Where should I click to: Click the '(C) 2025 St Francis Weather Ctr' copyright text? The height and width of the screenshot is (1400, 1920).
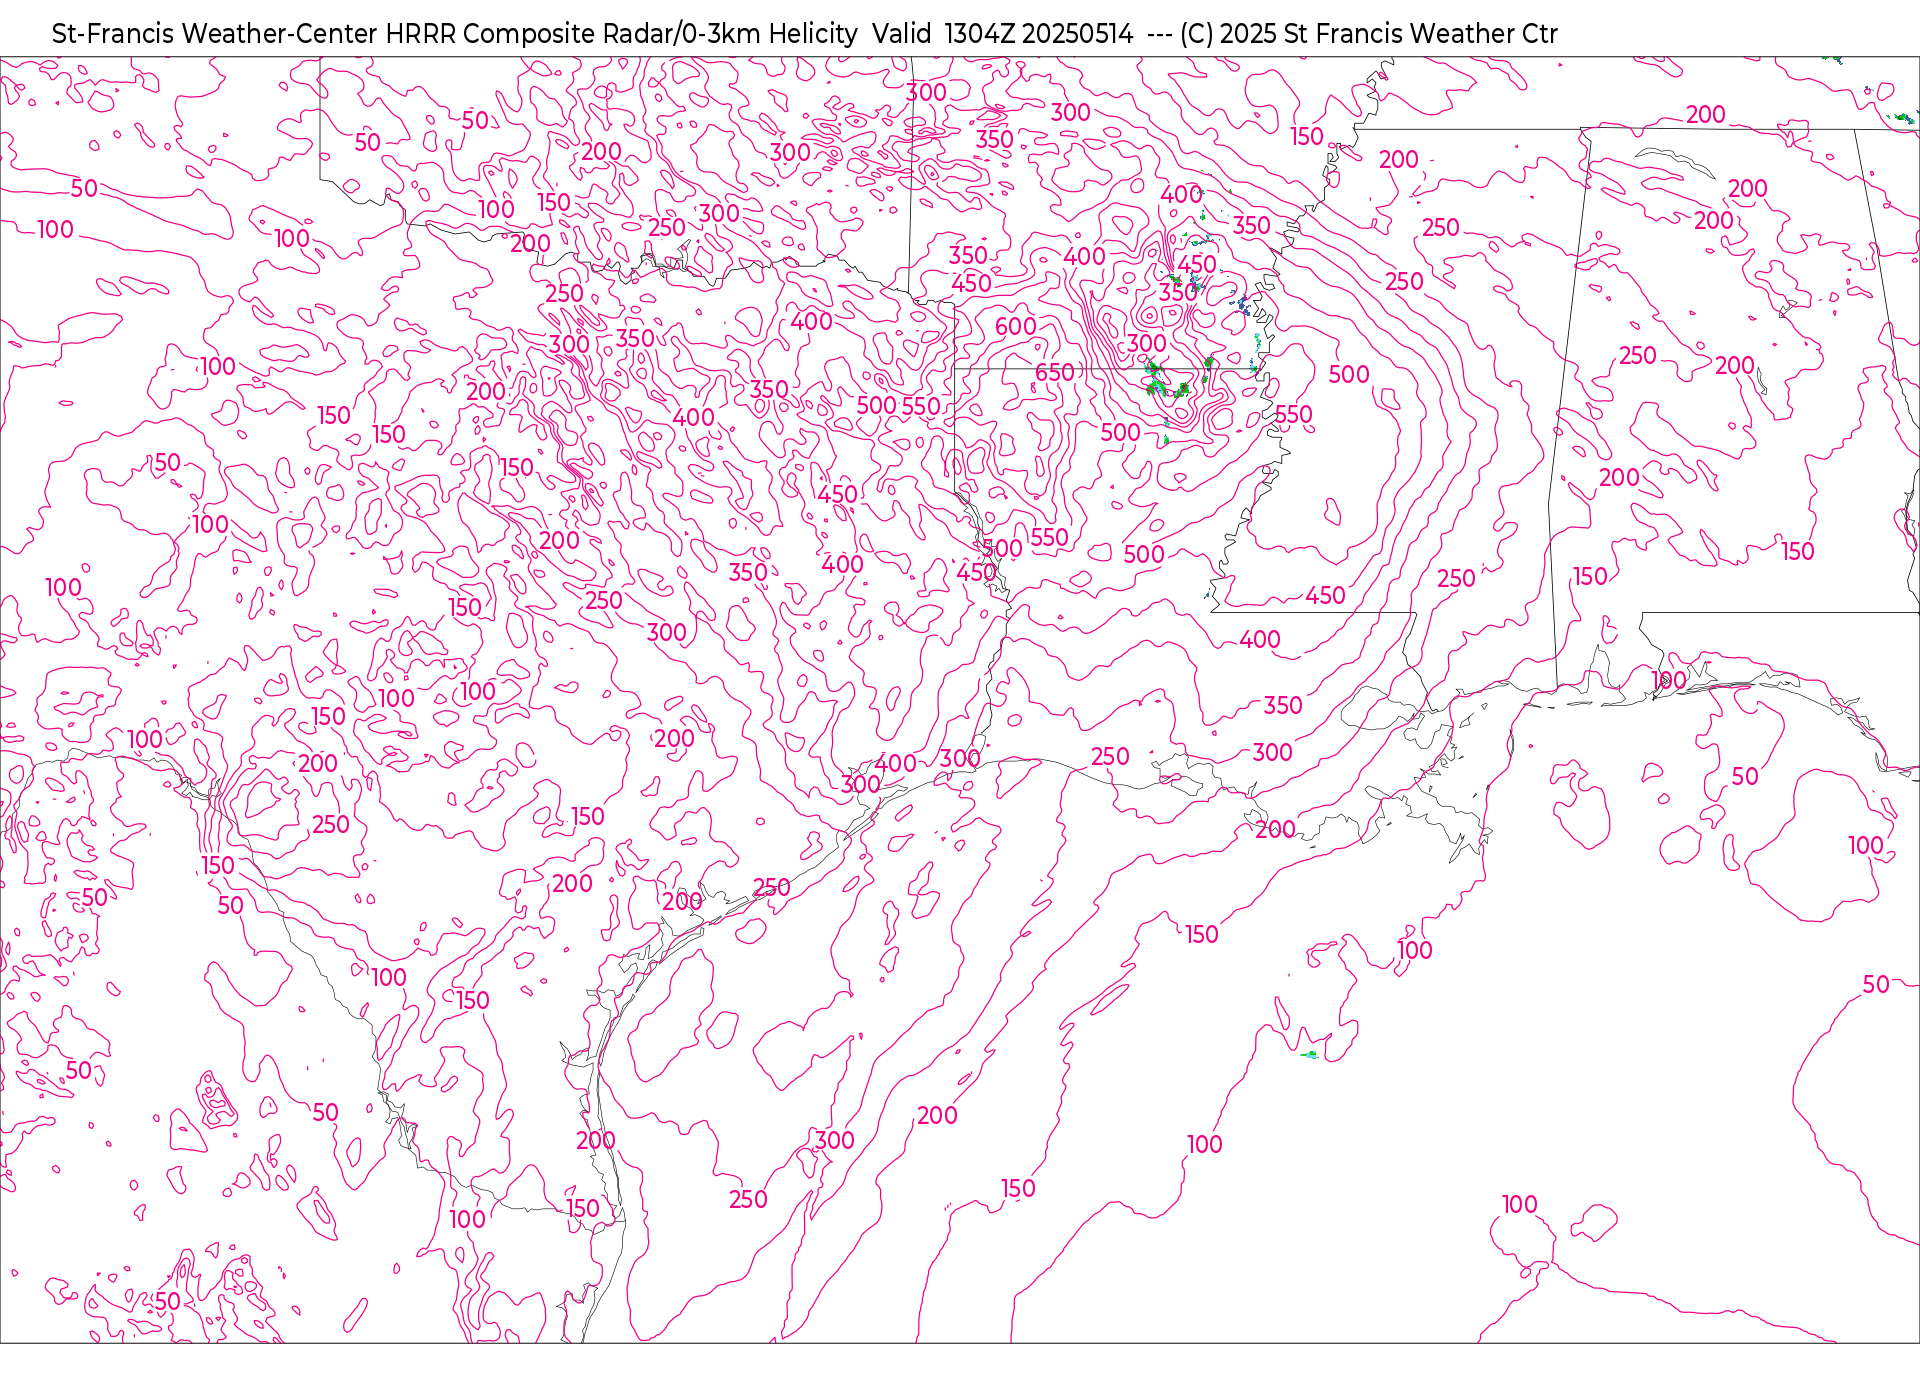pyautogui.click(x=1369, y=34)
